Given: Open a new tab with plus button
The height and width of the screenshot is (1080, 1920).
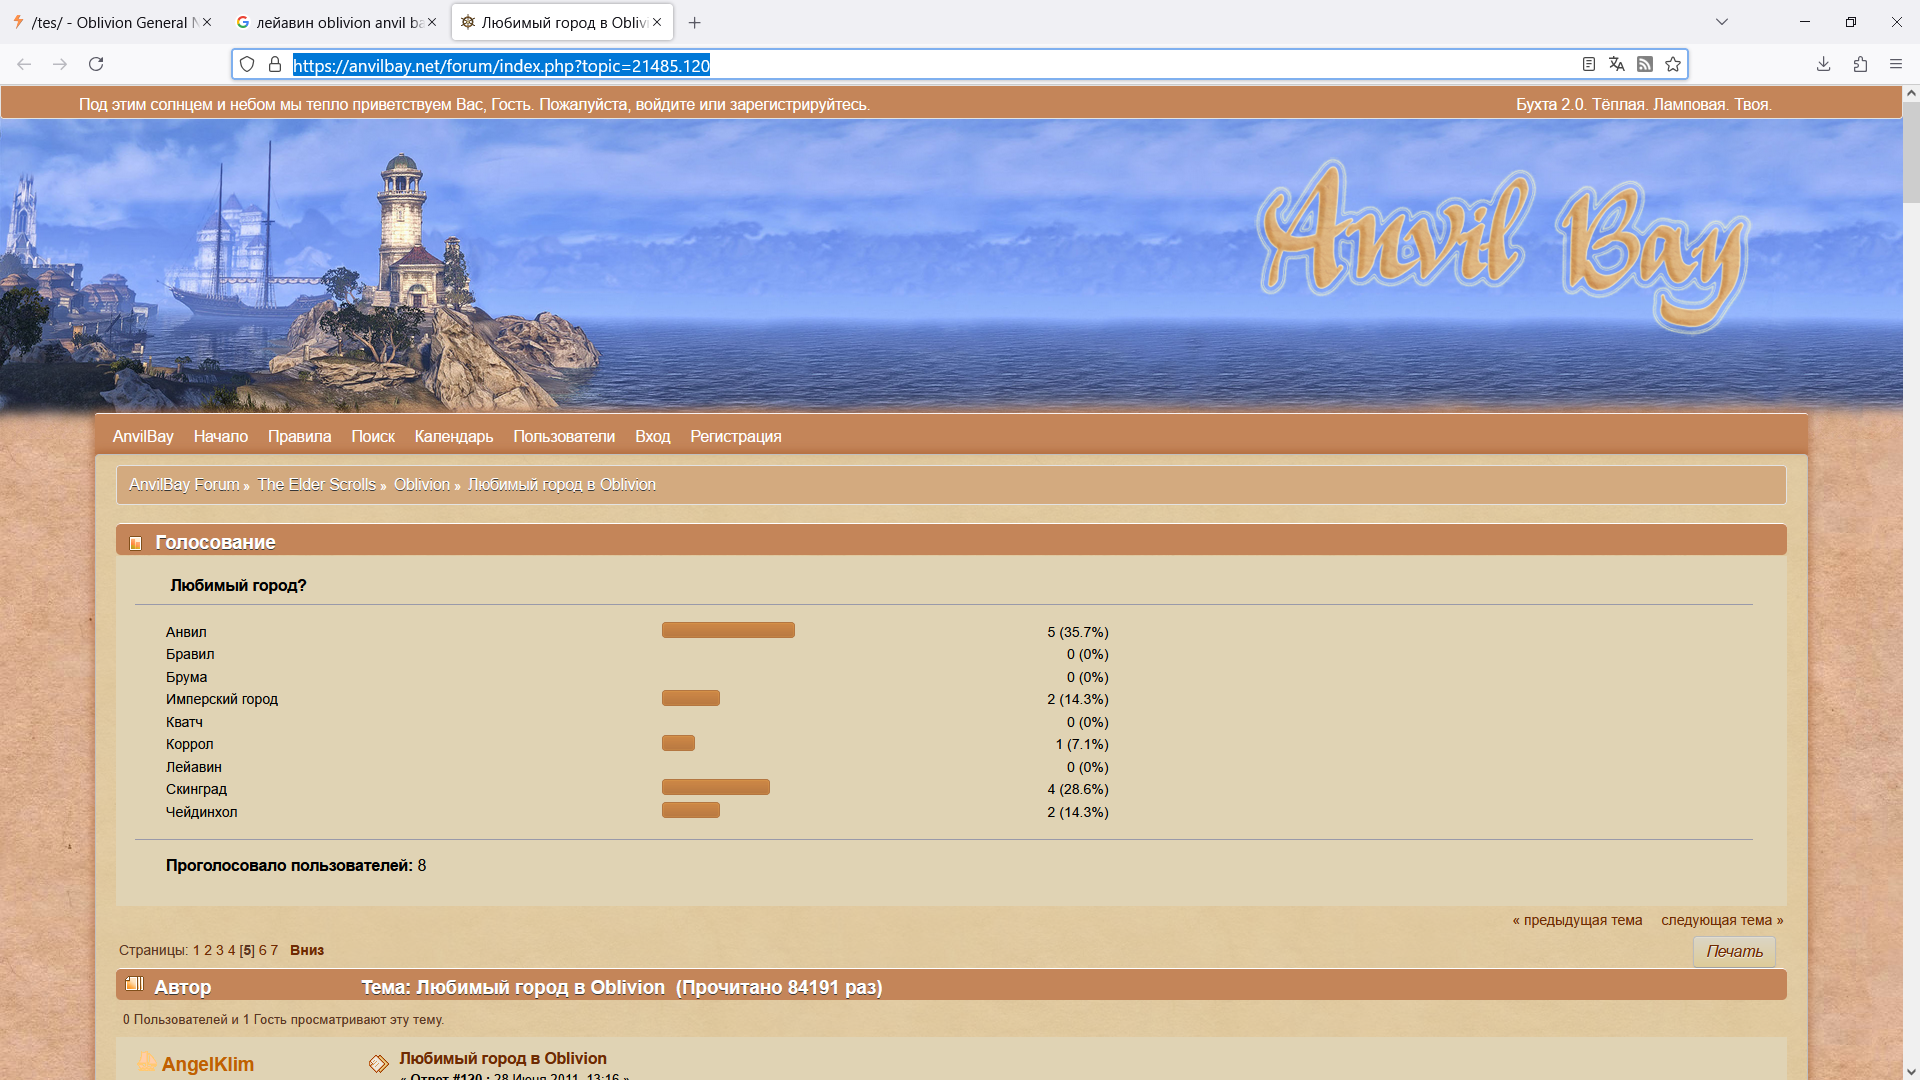Looking at the screenshot, I should point(694,22).
